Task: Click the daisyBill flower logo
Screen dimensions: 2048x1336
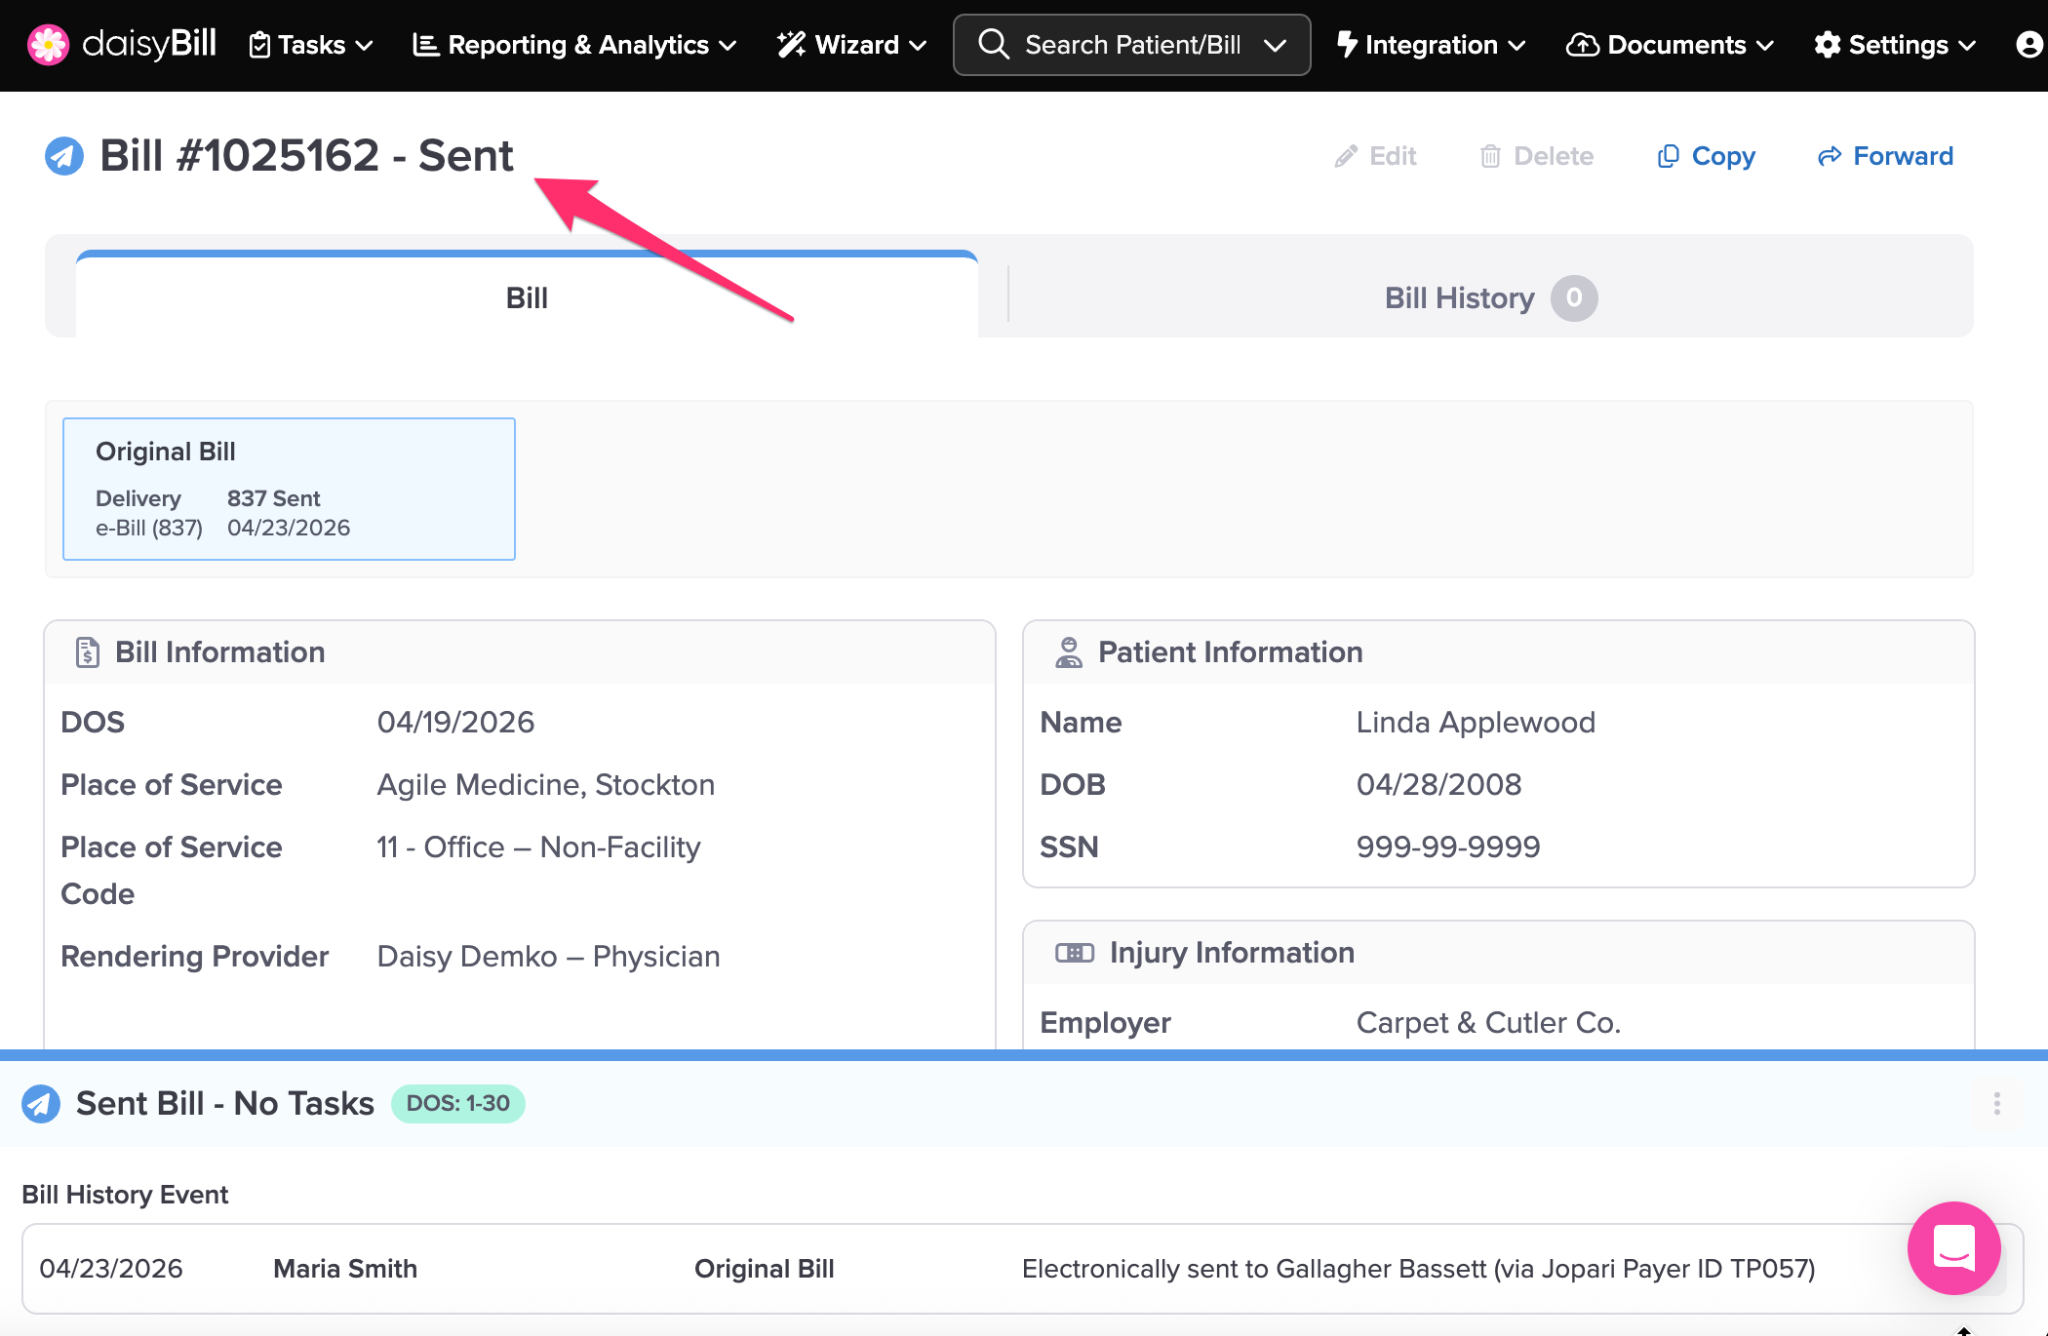Action: coord(47,45)
